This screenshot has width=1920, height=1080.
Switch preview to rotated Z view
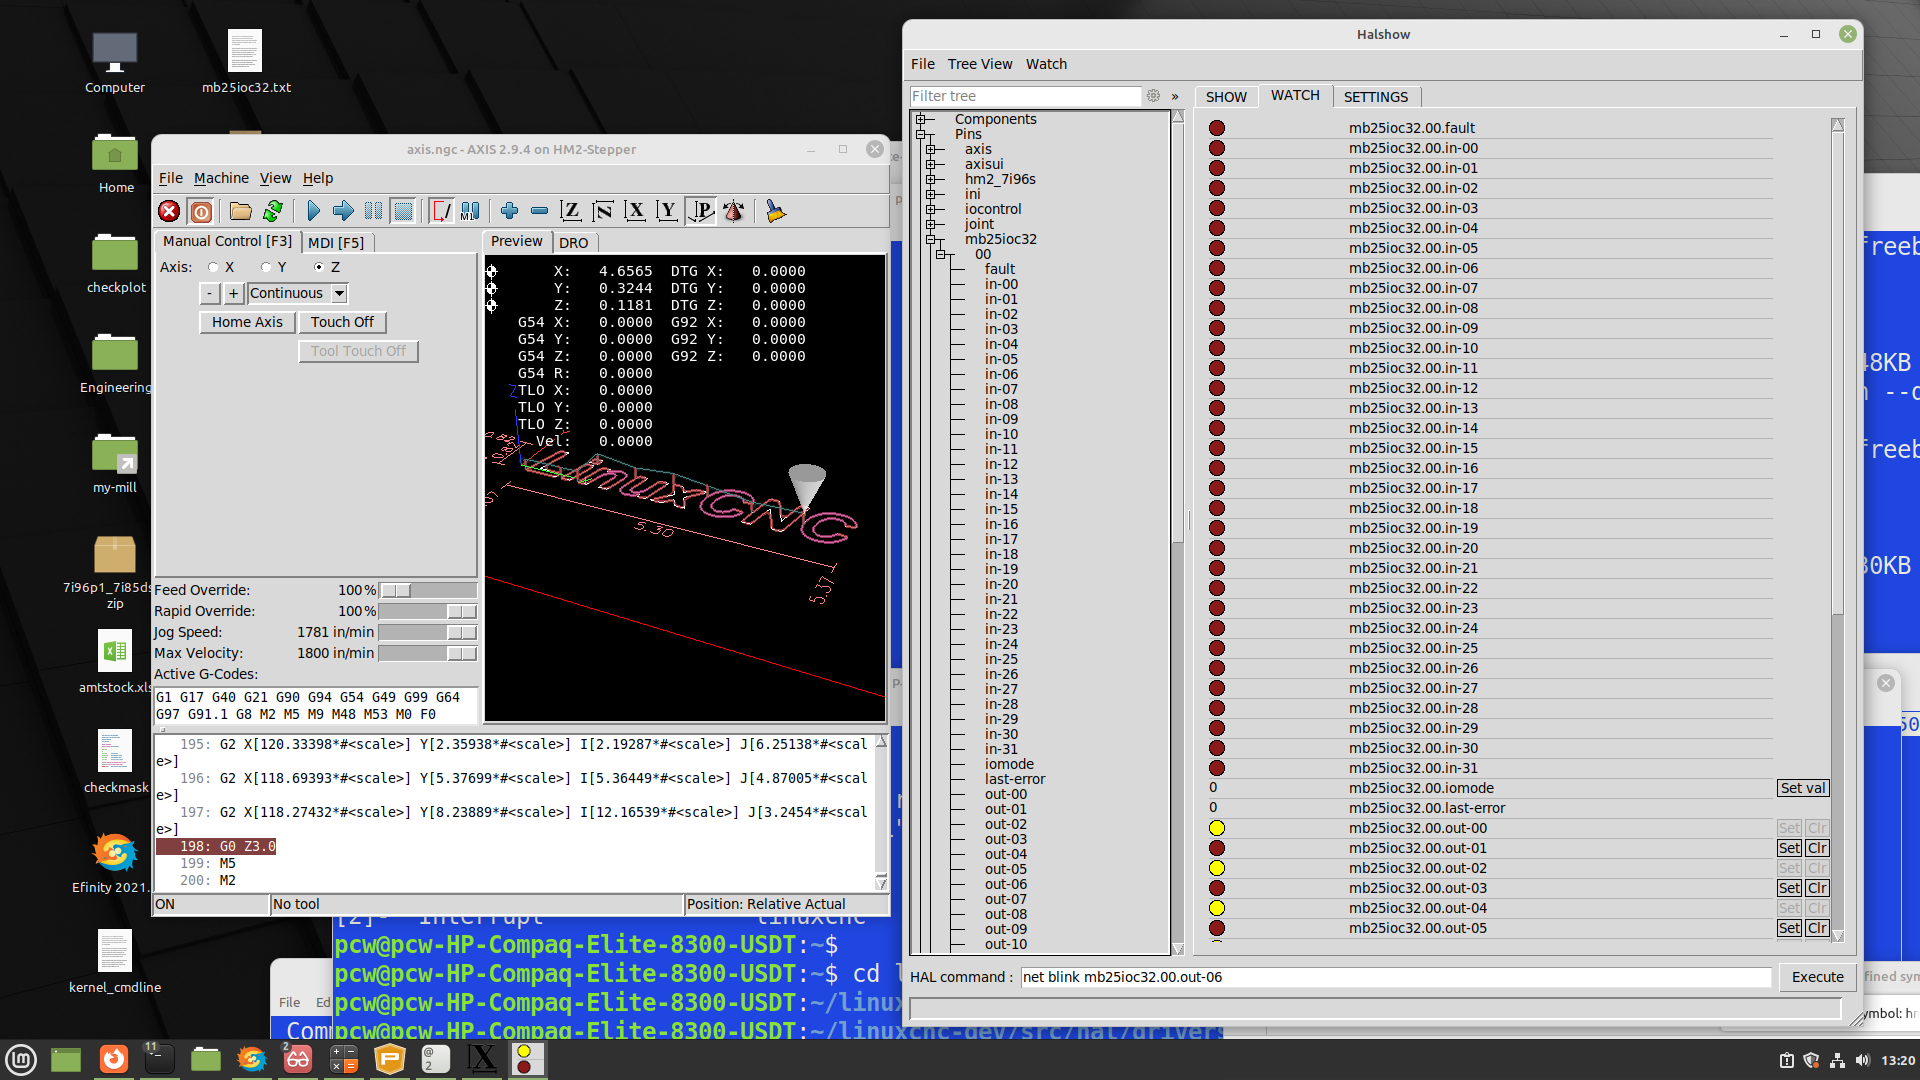(603, 211)
